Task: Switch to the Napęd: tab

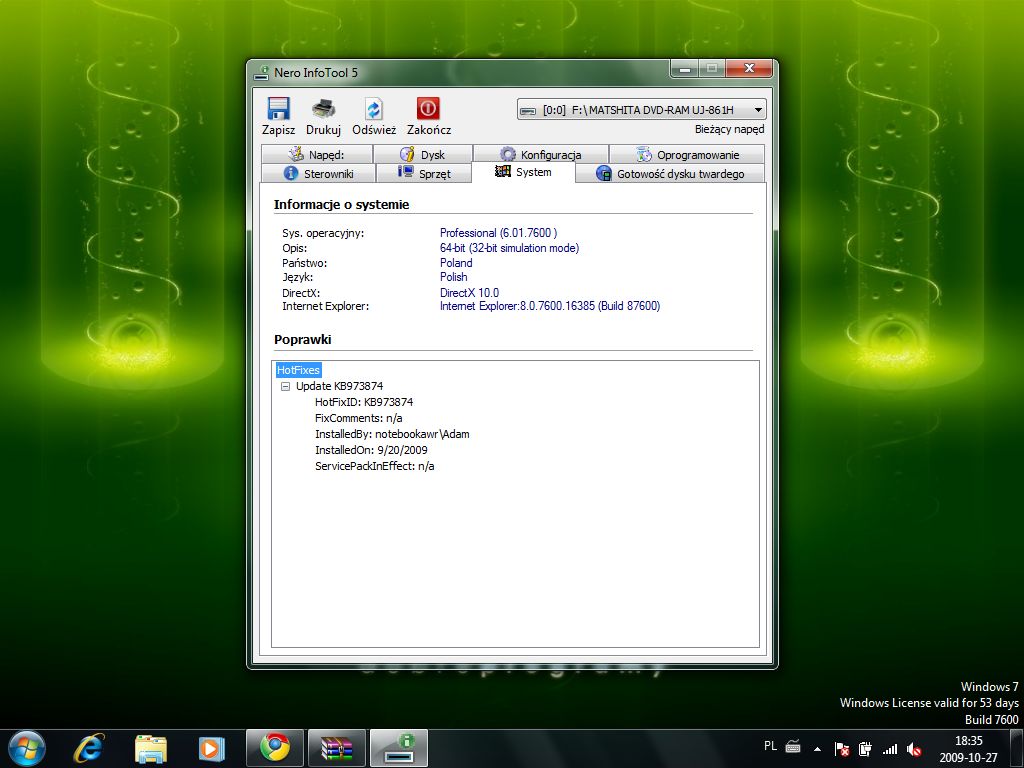Action: click(317, 155)
